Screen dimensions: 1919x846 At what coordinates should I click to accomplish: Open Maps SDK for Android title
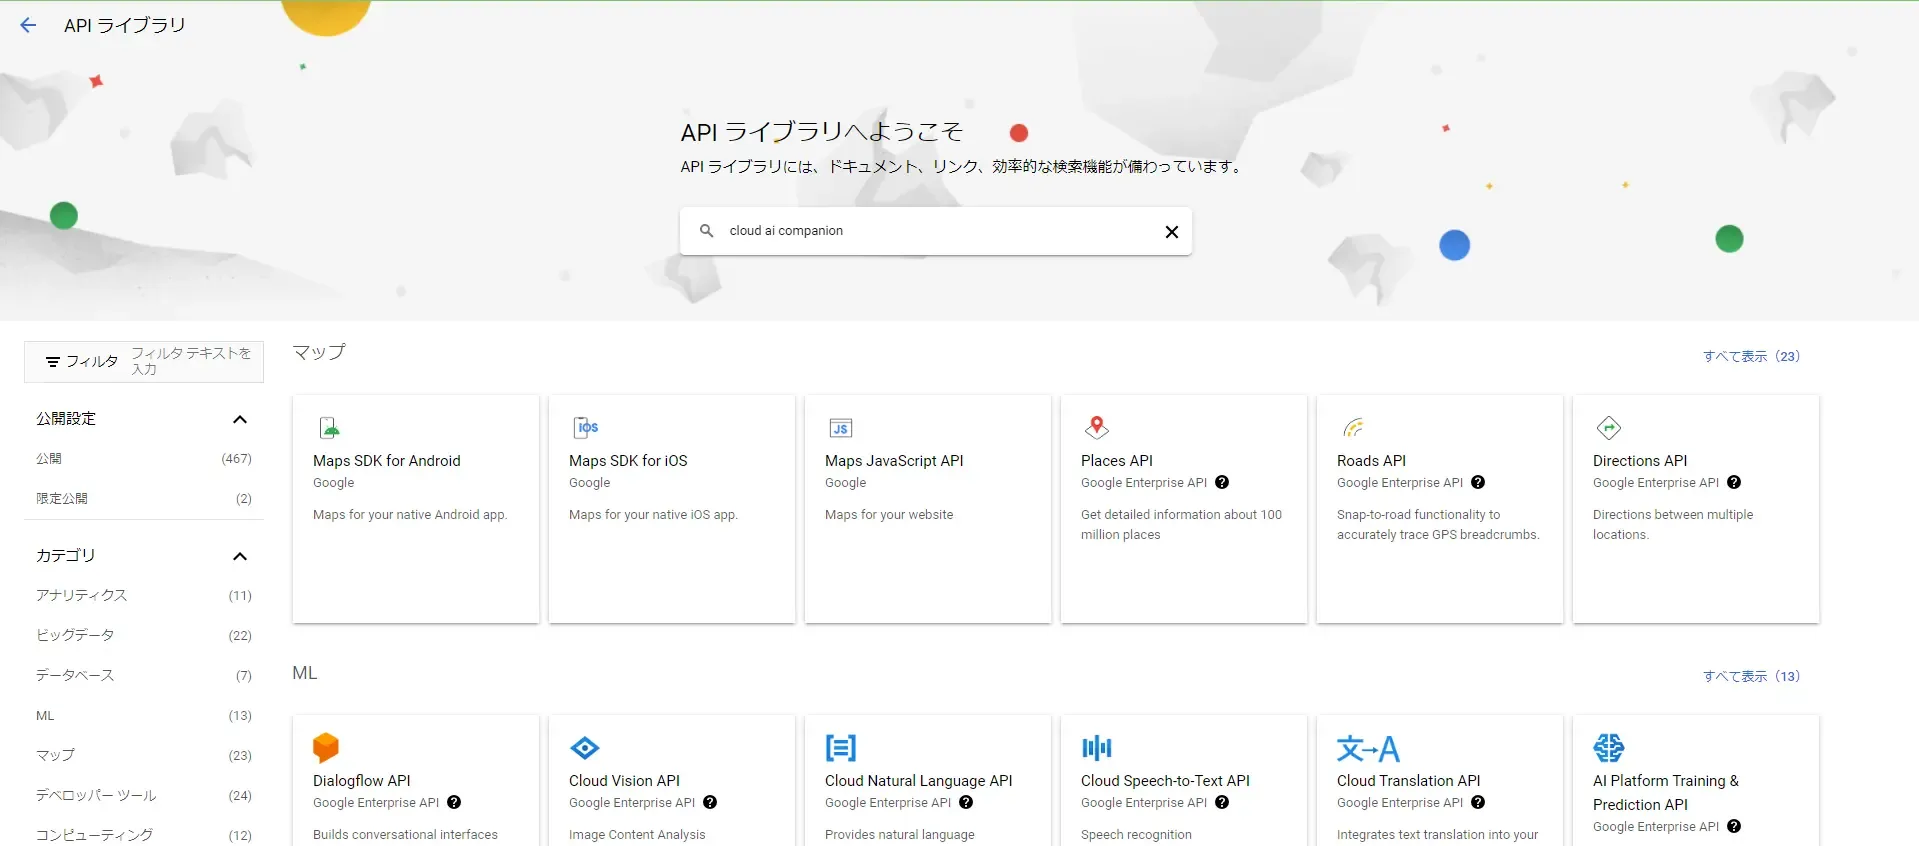pyautogui.click(x=387, y=461)
